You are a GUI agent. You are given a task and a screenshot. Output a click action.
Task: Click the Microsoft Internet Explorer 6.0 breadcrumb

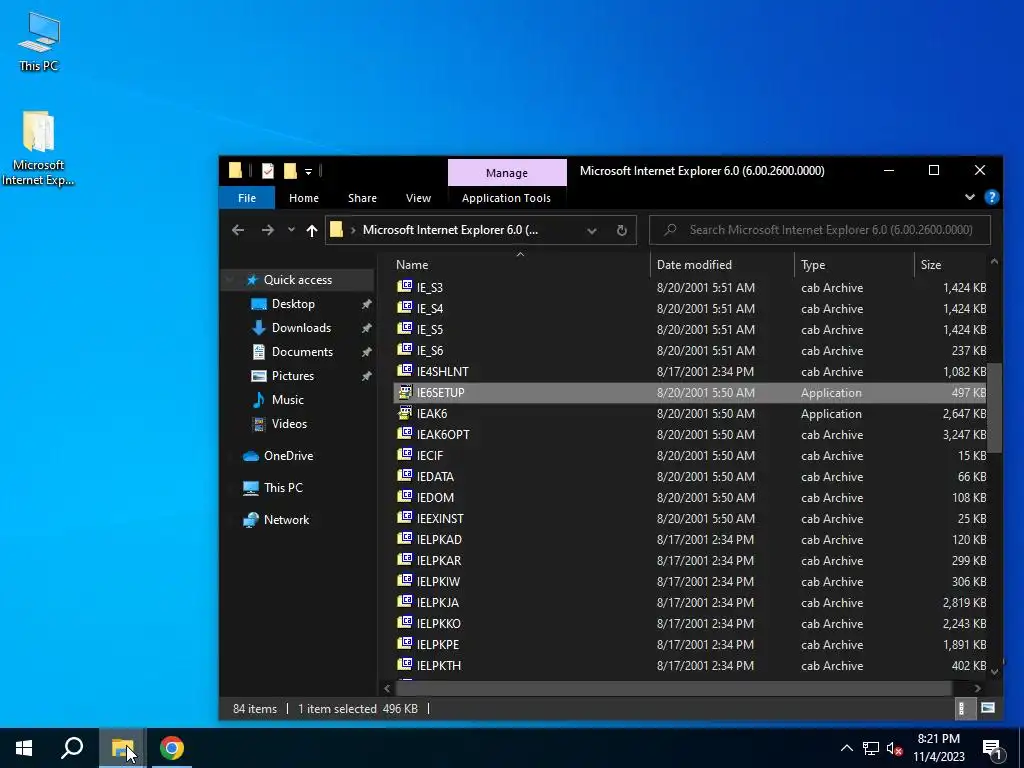click(x=450, y=230)
